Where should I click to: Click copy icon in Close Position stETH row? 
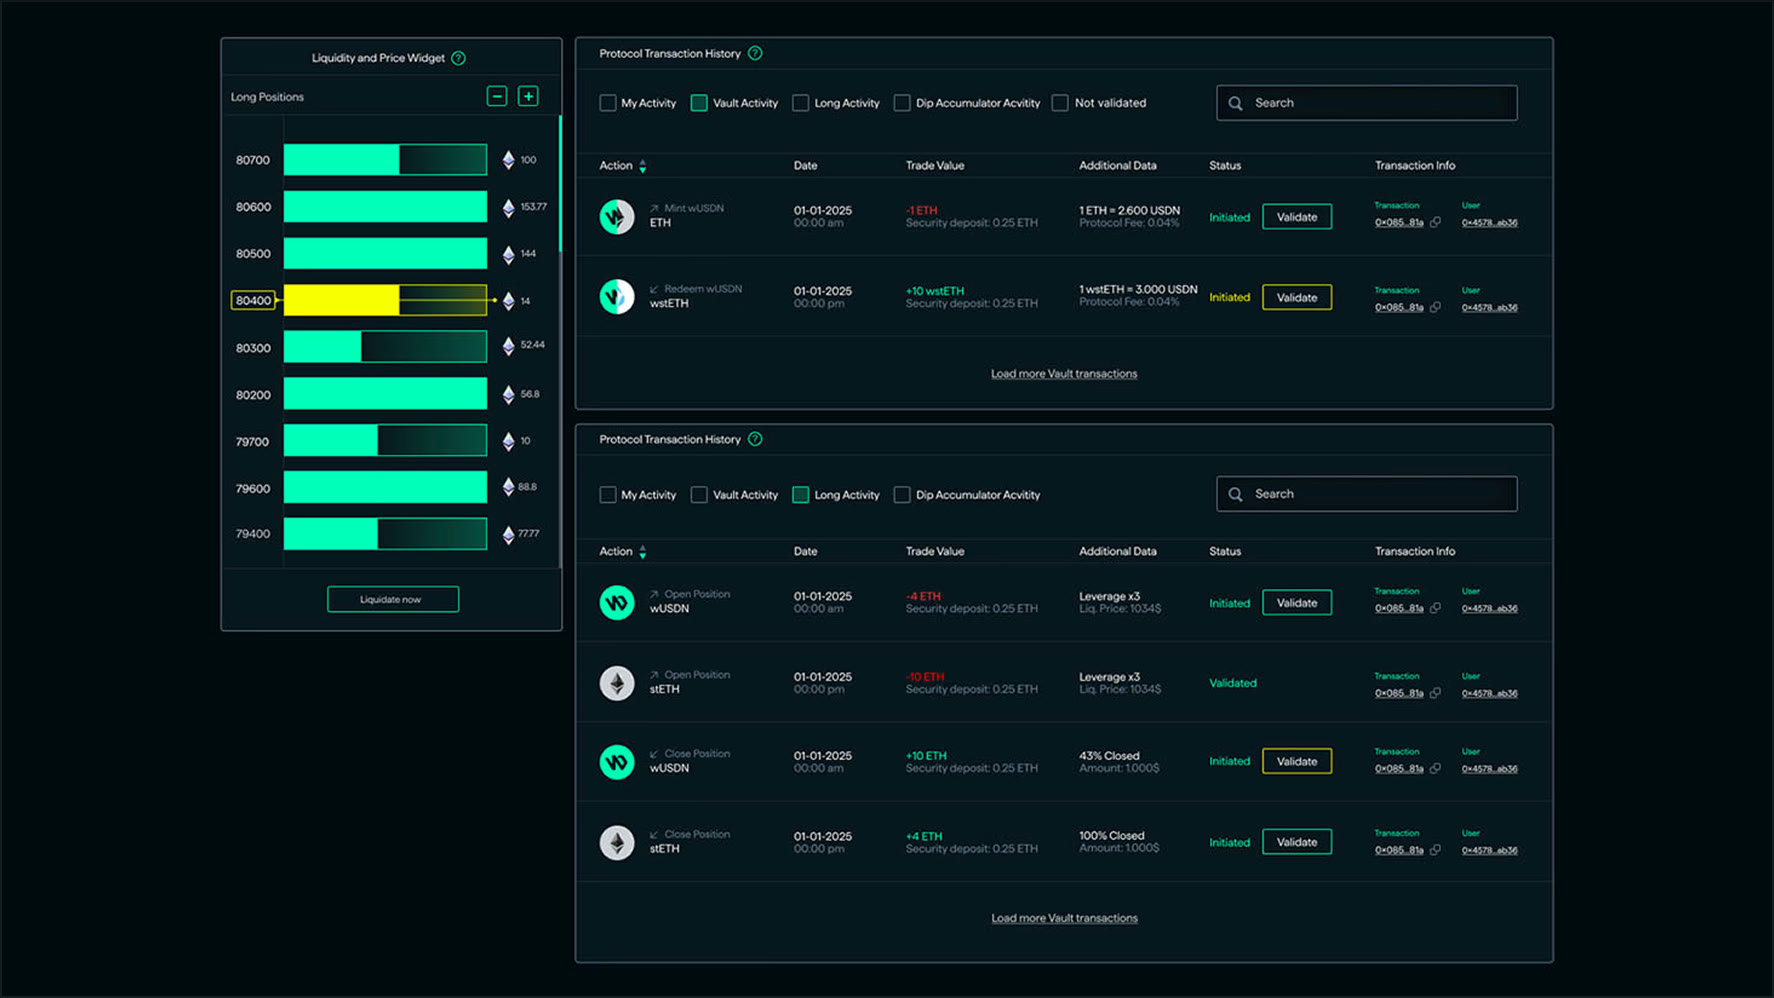1435,850
